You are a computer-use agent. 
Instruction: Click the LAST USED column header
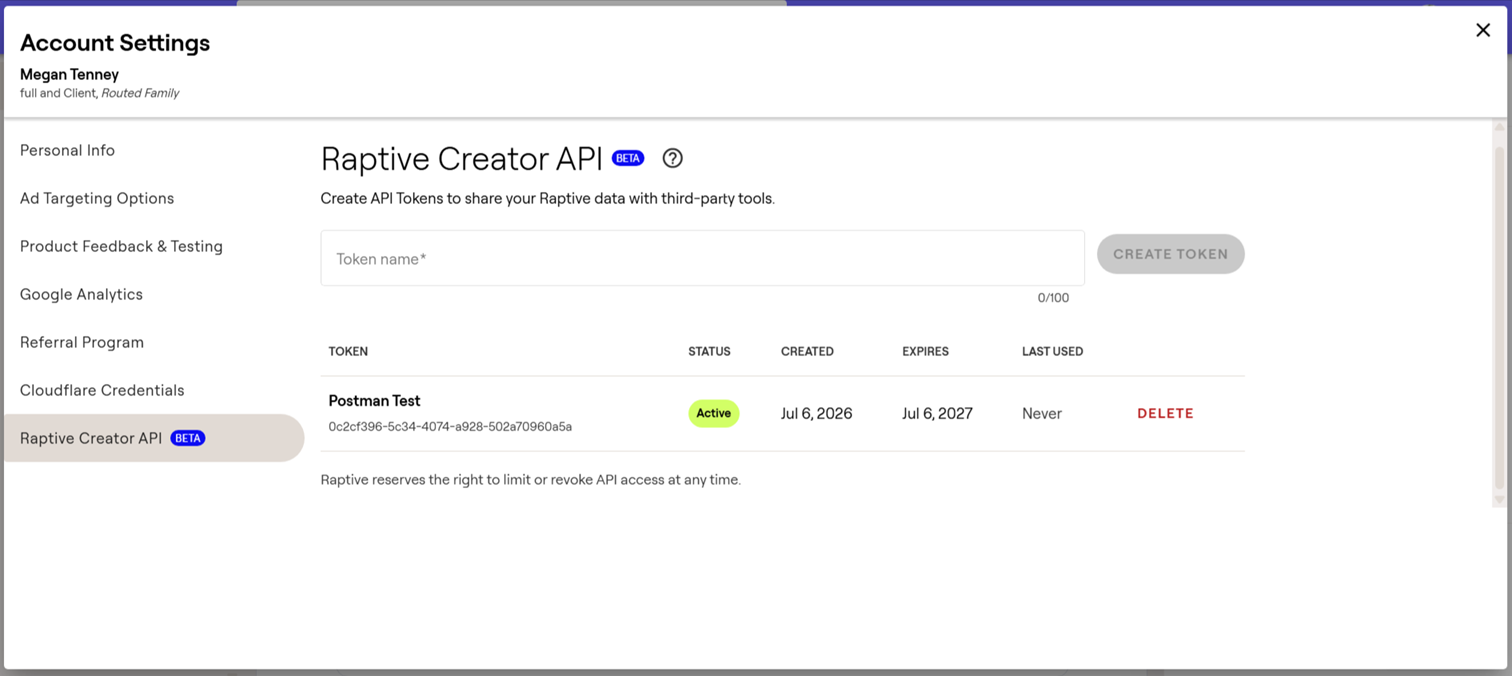1052,351
